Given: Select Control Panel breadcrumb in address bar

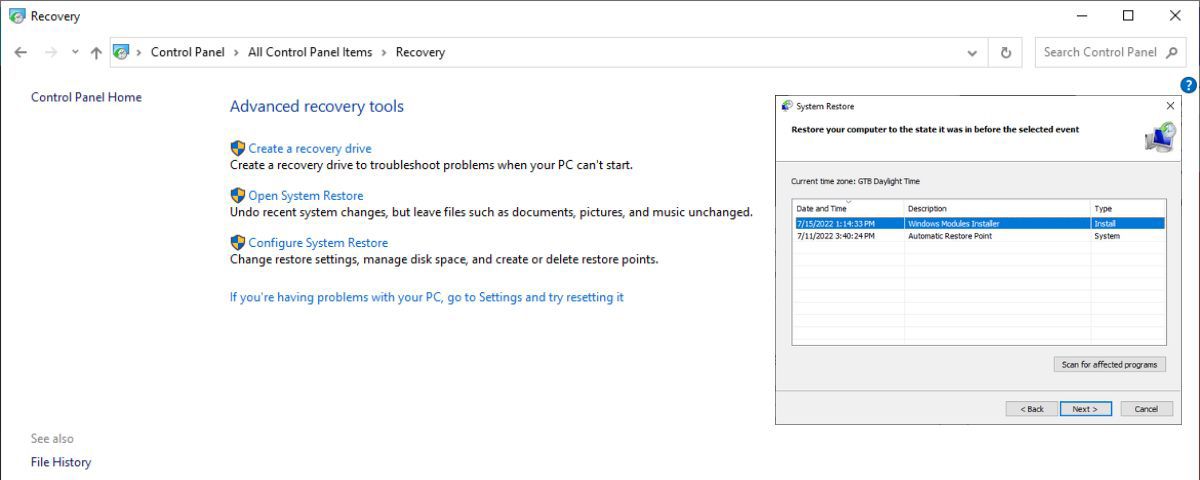Looking at the screenshot, I should click(187, 52).
